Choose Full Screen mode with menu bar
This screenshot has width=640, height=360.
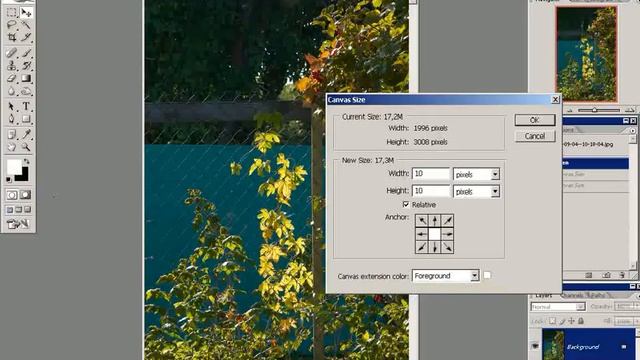point(19,210)
